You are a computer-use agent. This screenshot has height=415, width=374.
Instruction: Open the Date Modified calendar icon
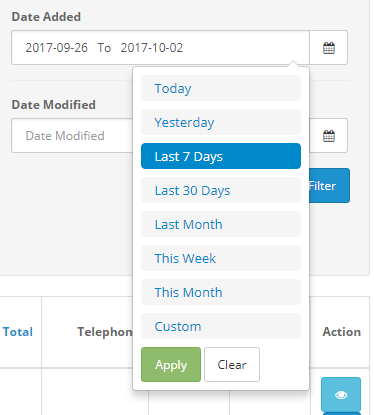329,136
